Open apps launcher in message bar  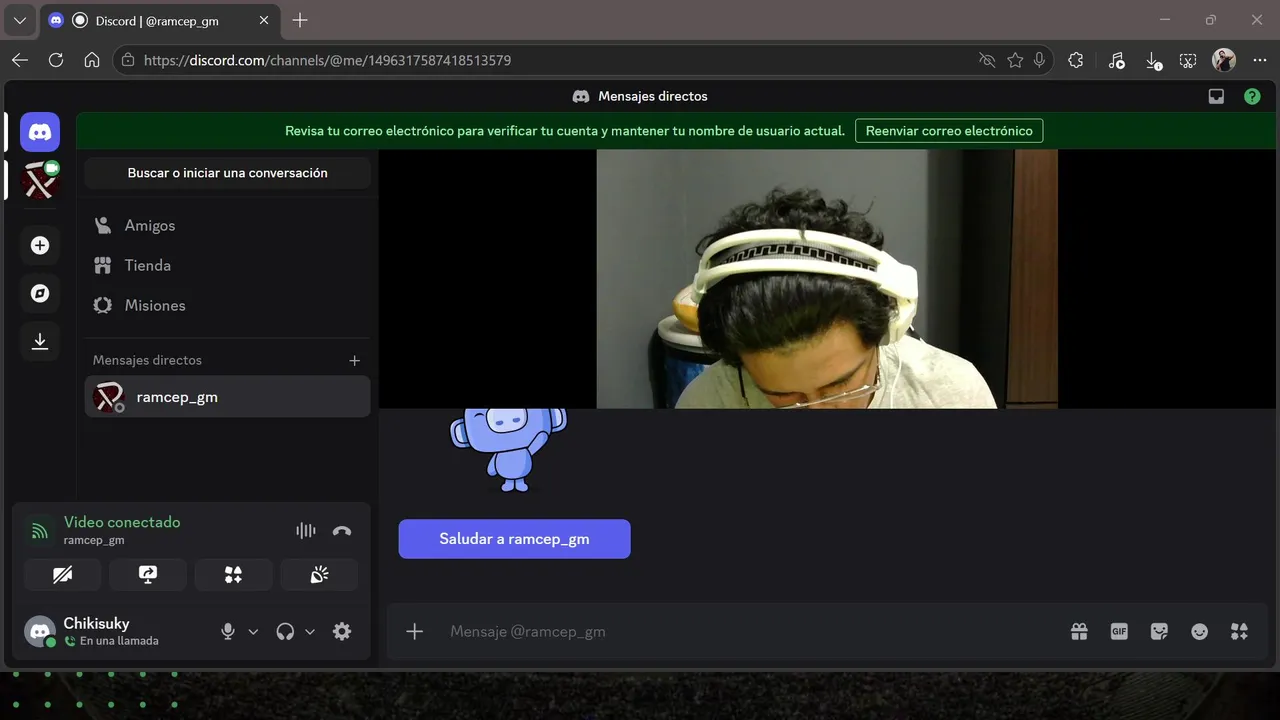pos(1239,631)
